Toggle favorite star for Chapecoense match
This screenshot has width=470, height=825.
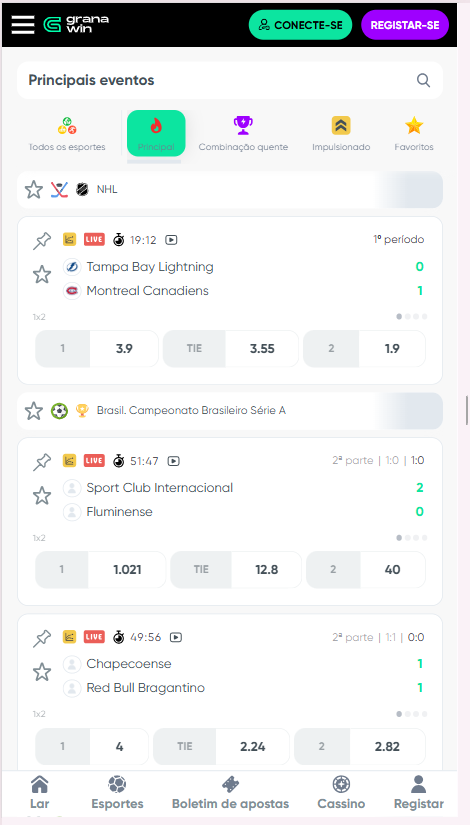42,672
